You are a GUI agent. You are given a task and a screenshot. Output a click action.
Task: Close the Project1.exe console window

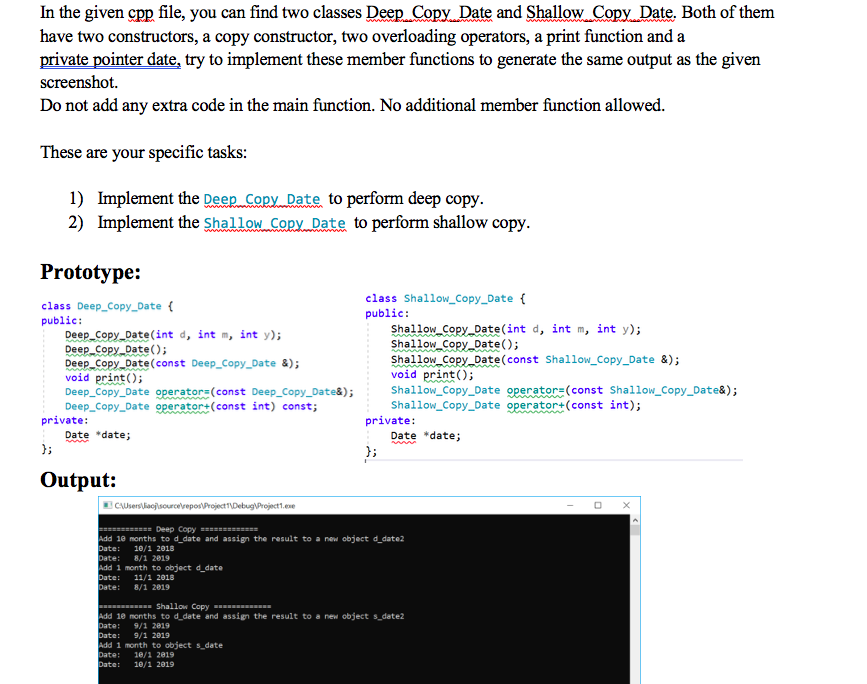coord(626,506)
